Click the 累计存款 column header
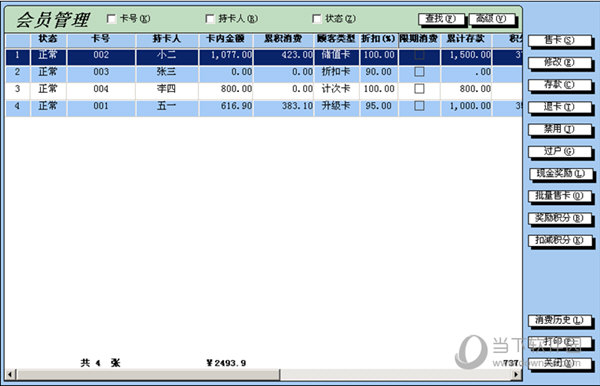The height and width of the screenshot is (386, 600). point(466,39)
